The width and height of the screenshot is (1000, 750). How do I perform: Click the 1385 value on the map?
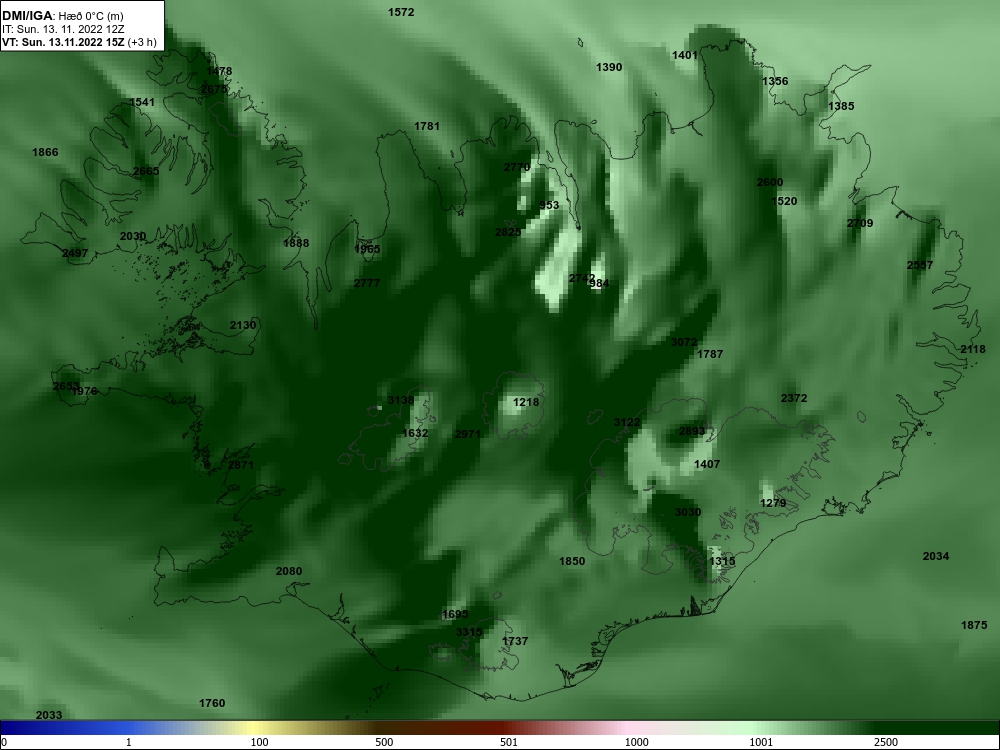click(x=841, y=106)
